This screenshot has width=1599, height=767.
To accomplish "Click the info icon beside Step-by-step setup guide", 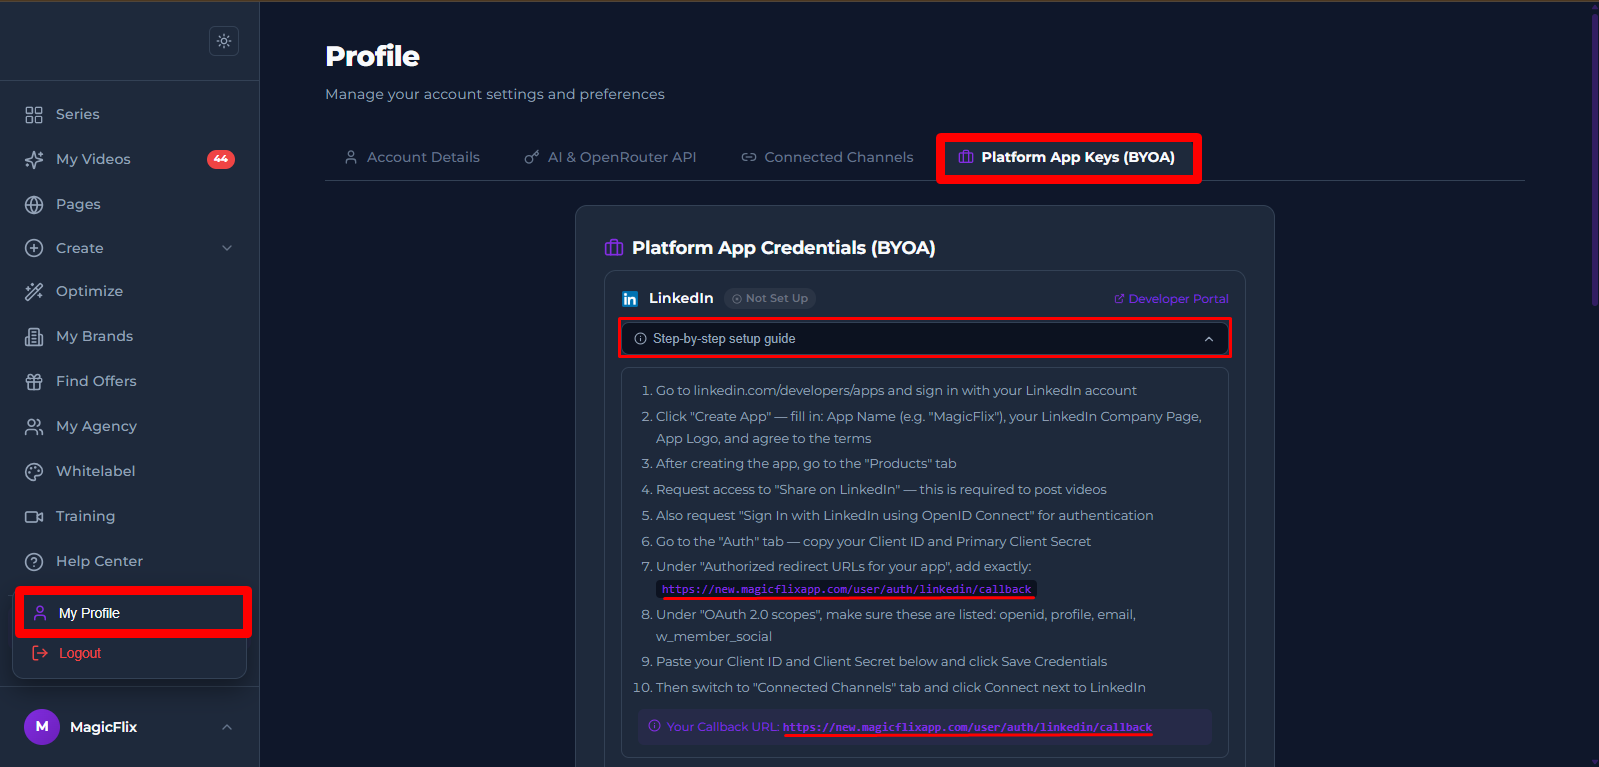I will tap(640, 339).
